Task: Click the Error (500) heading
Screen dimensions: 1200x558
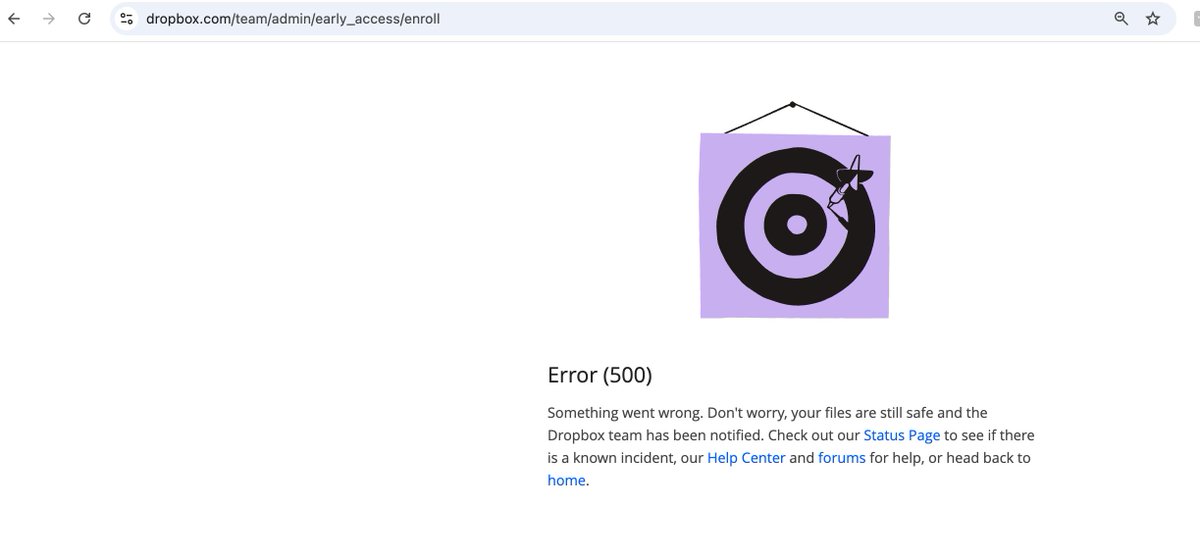Action: point(600,375)
